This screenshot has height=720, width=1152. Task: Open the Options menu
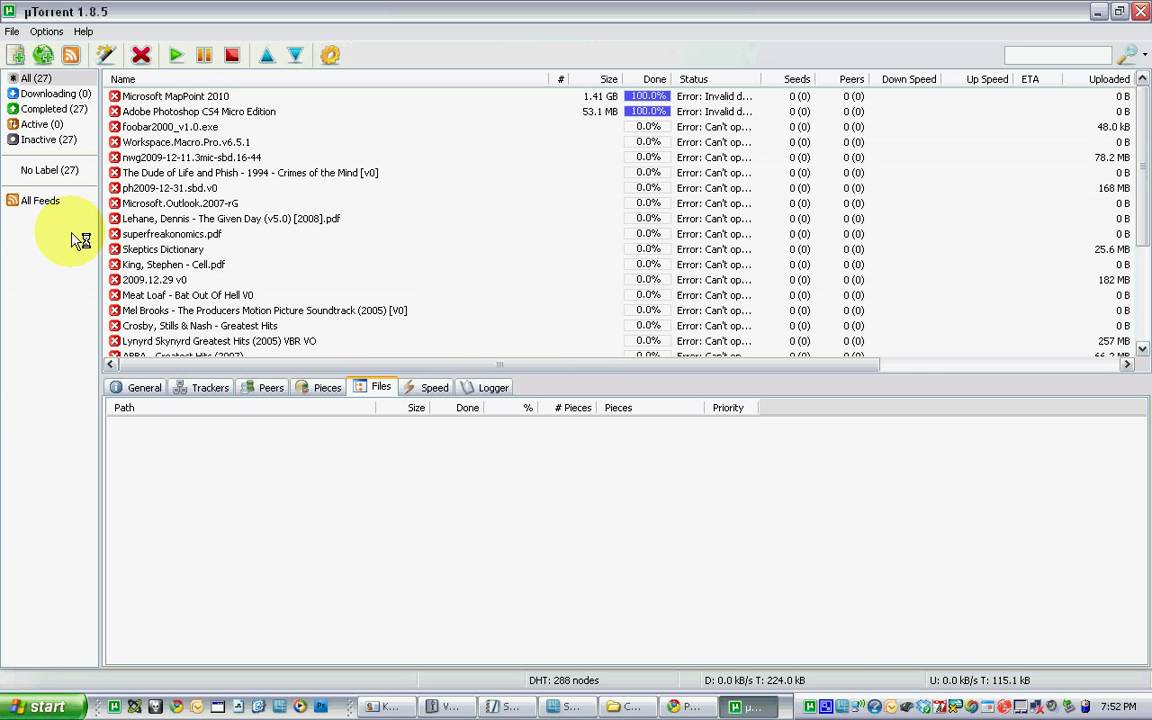pos(46,32)
